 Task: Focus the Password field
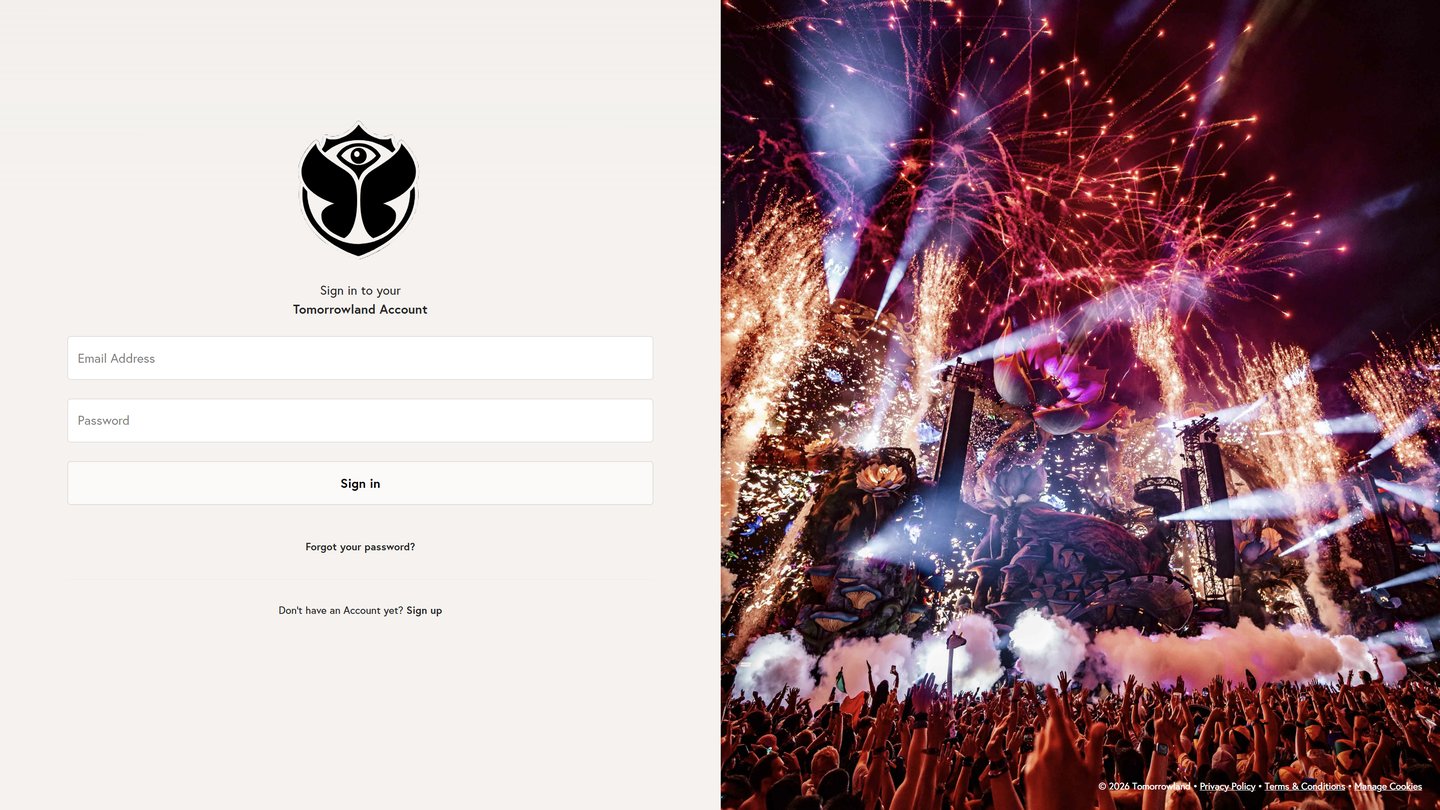tap(360, 421)
